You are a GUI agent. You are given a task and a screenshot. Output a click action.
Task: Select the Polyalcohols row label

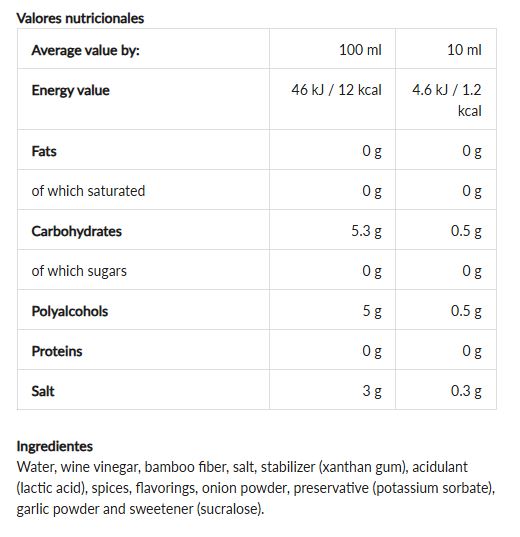point(70,312)
